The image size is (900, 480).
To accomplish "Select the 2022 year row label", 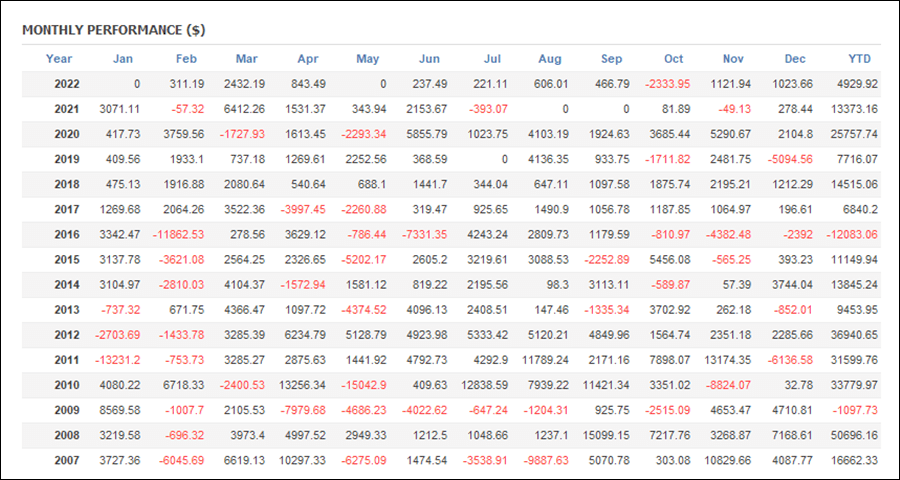I will 67,84.
